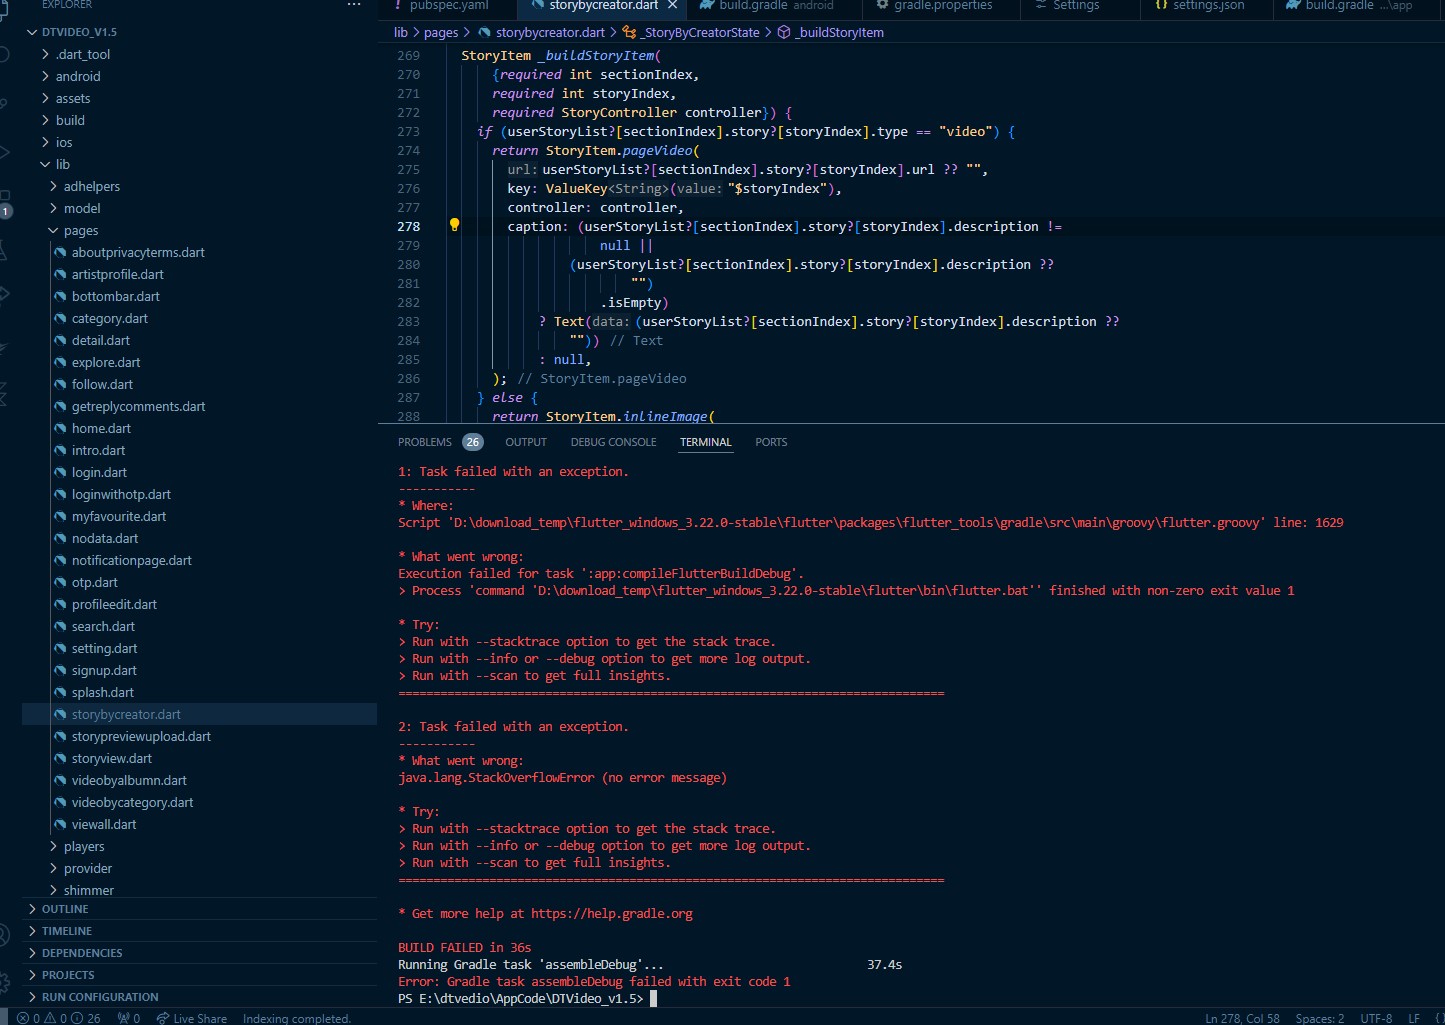Click line number 283 in the editor gutter

coord(408,321)
